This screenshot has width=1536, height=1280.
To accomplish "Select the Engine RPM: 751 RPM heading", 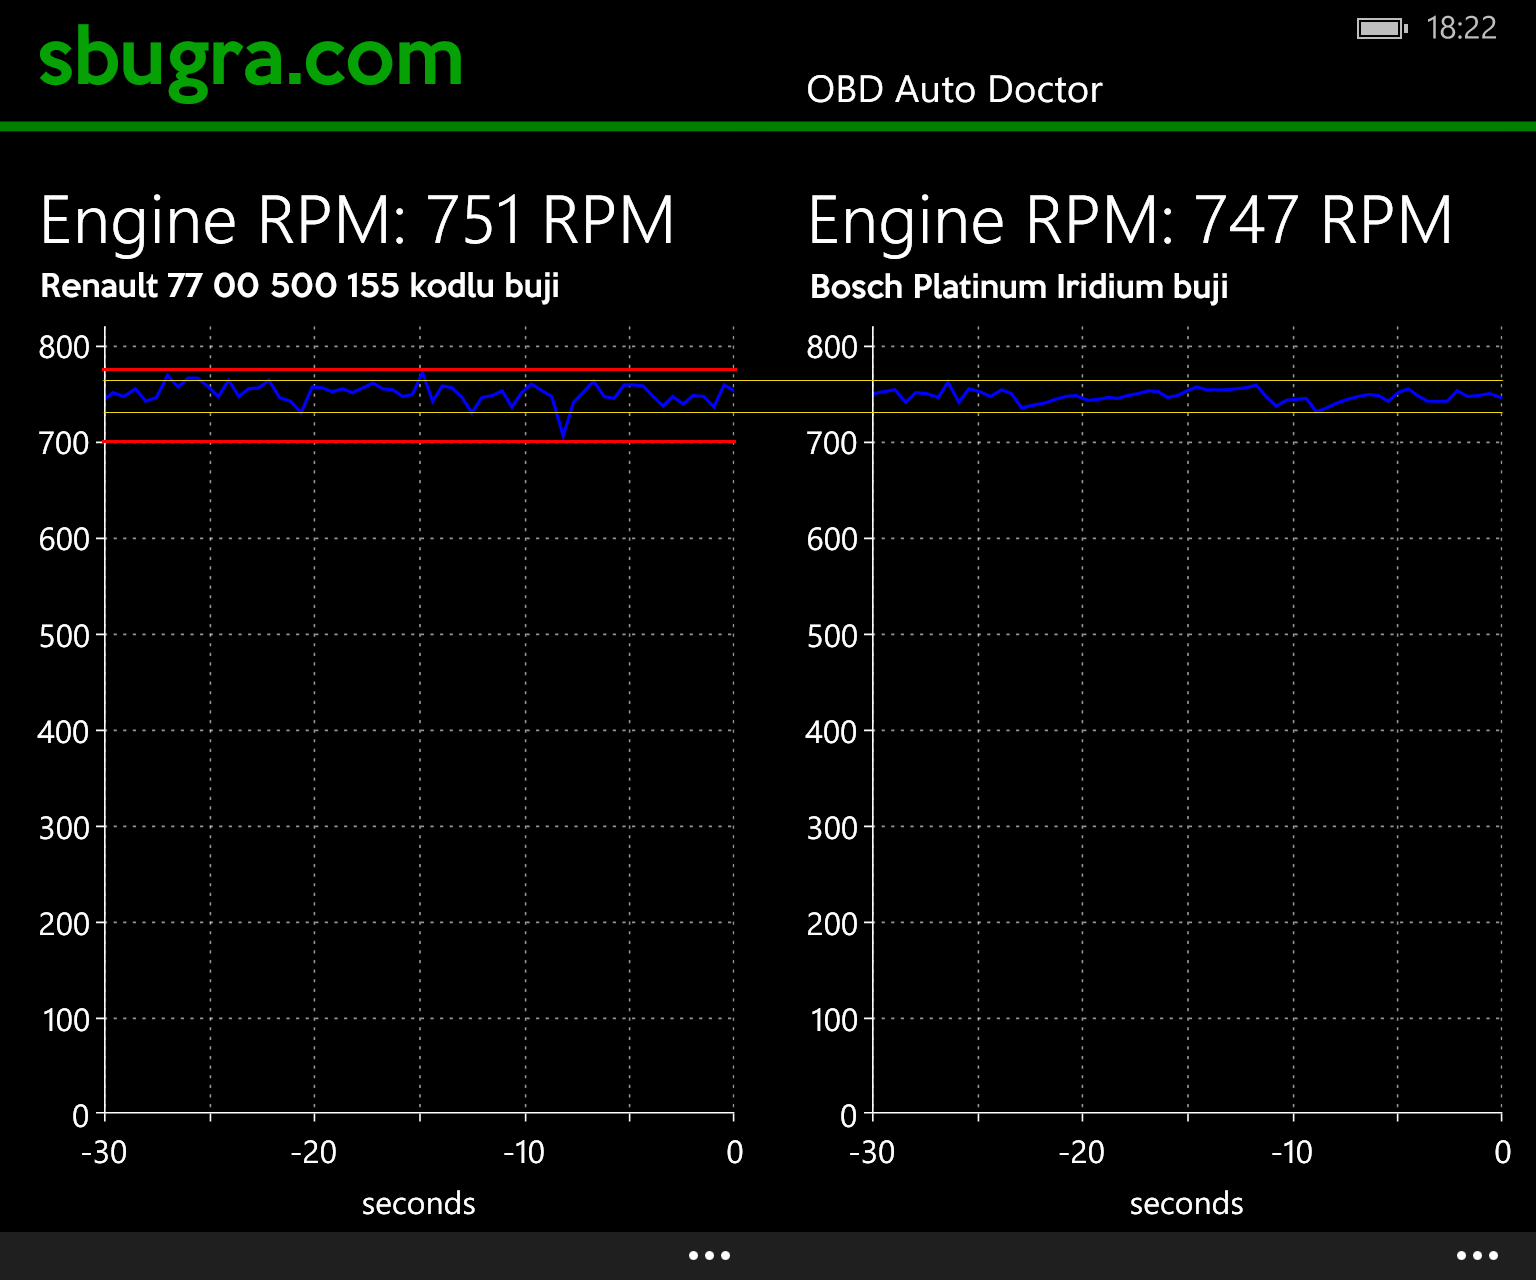I will point(357,221).
